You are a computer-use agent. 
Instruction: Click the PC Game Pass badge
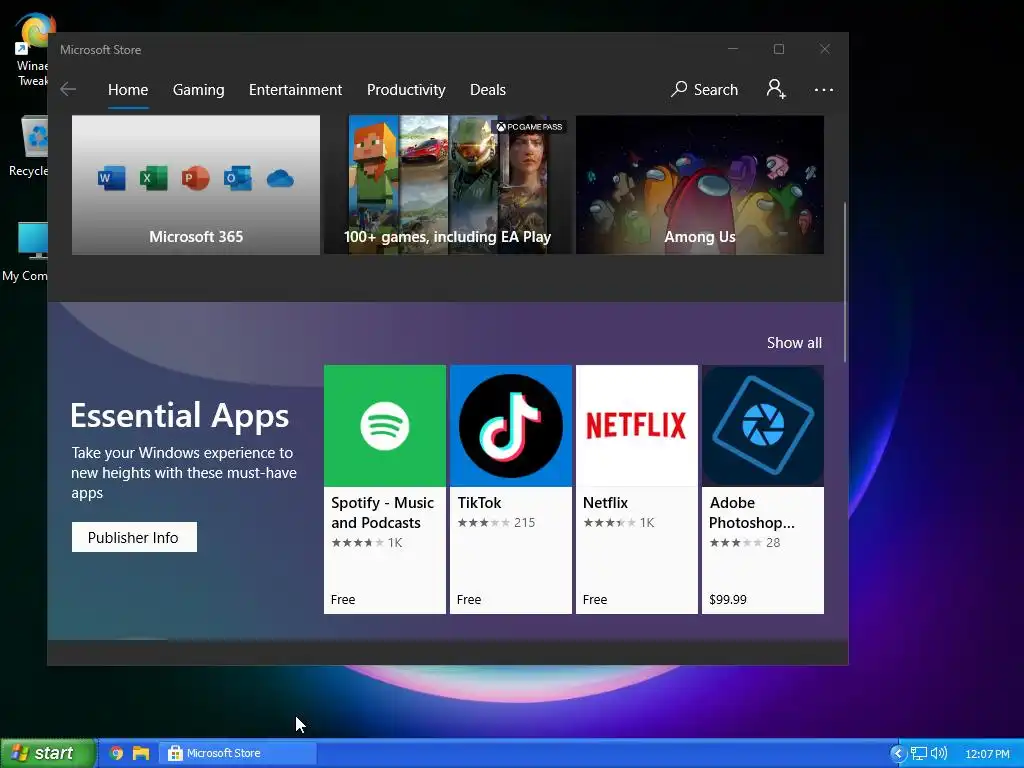point(529,127)
